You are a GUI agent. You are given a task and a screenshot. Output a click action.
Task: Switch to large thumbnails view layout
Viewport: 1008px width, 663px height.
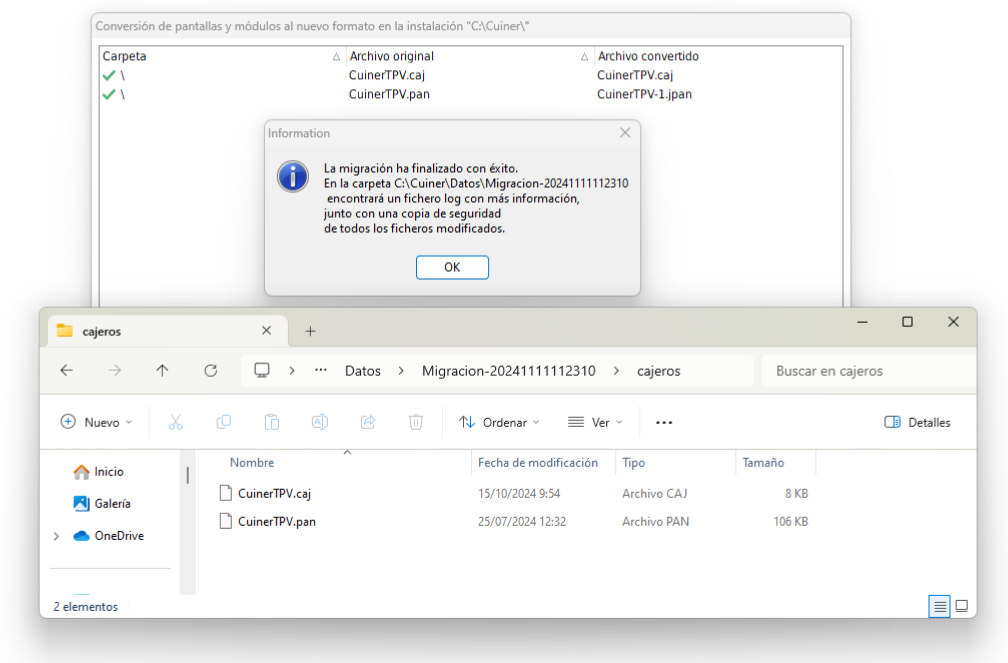tap(962, 606)
